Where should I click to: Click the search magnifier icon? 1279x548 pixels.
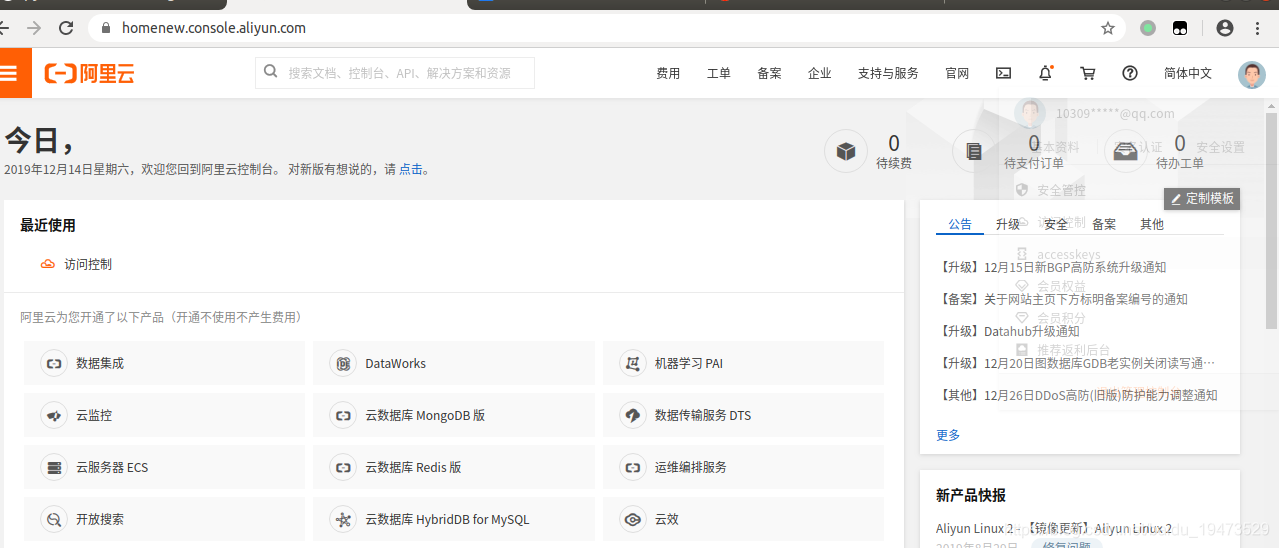click(271, 72)
